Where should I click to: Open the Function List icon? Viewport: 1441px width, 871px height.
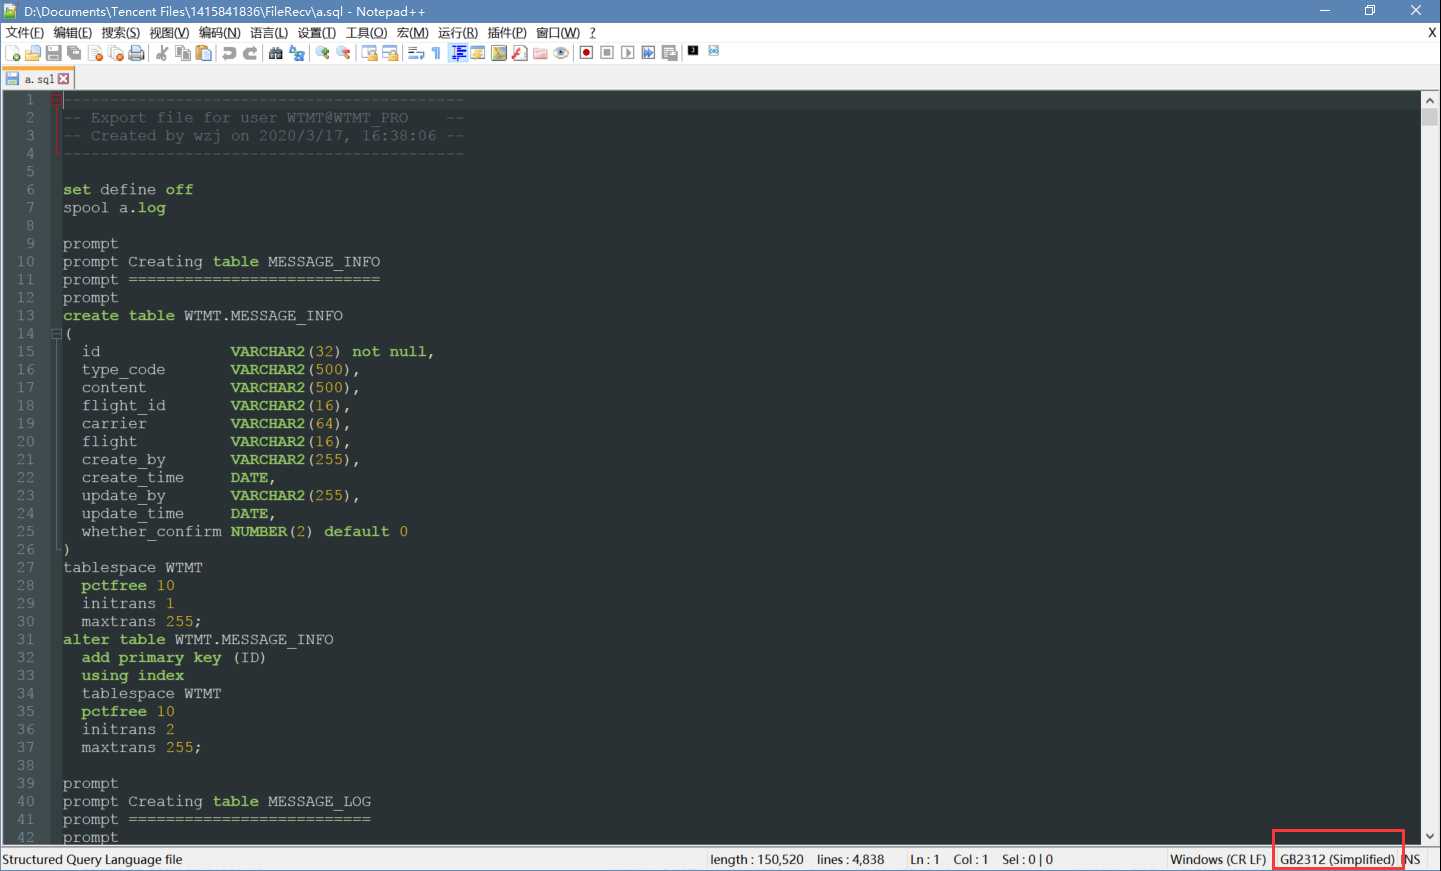tap(520, 53)
